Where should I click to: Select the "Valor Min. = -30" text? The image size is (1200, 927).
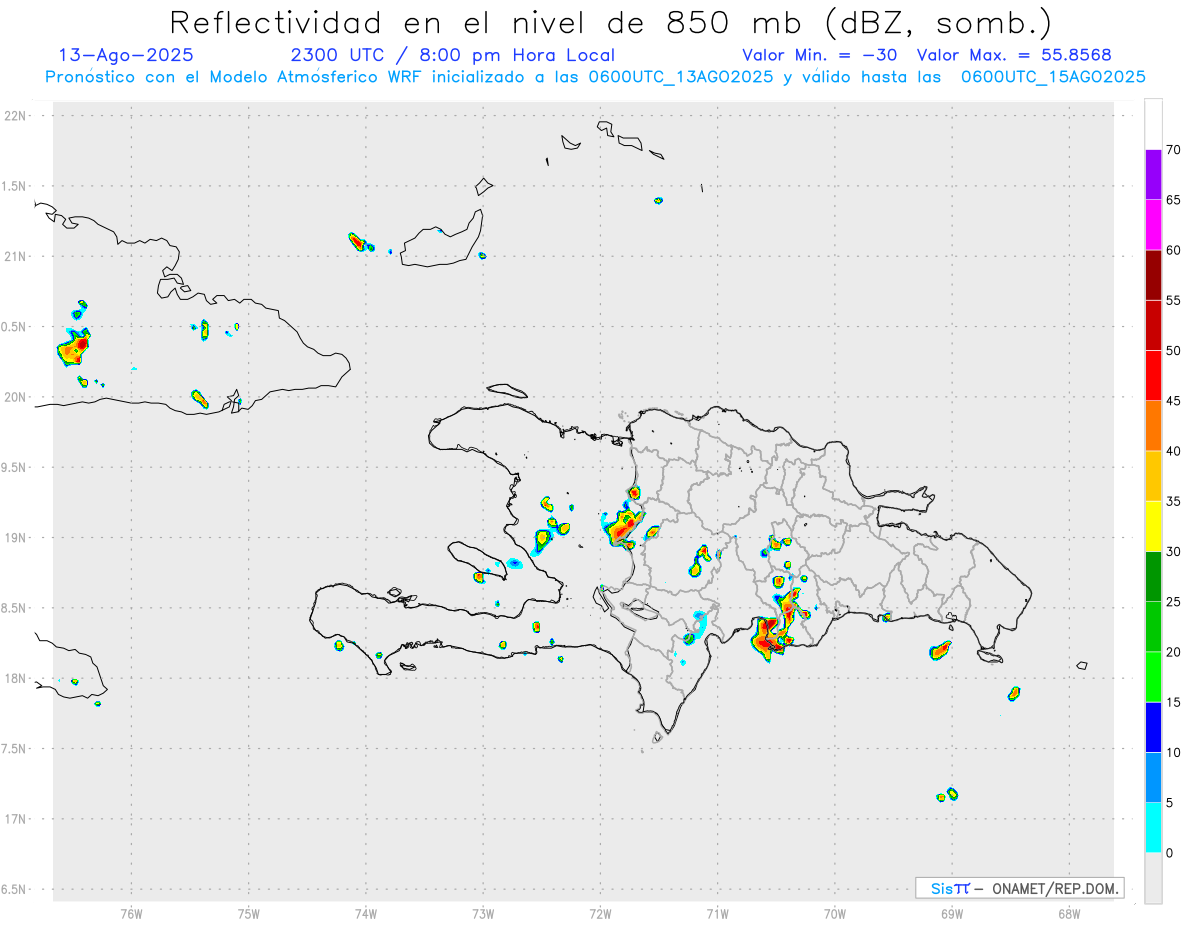[820, 55]
